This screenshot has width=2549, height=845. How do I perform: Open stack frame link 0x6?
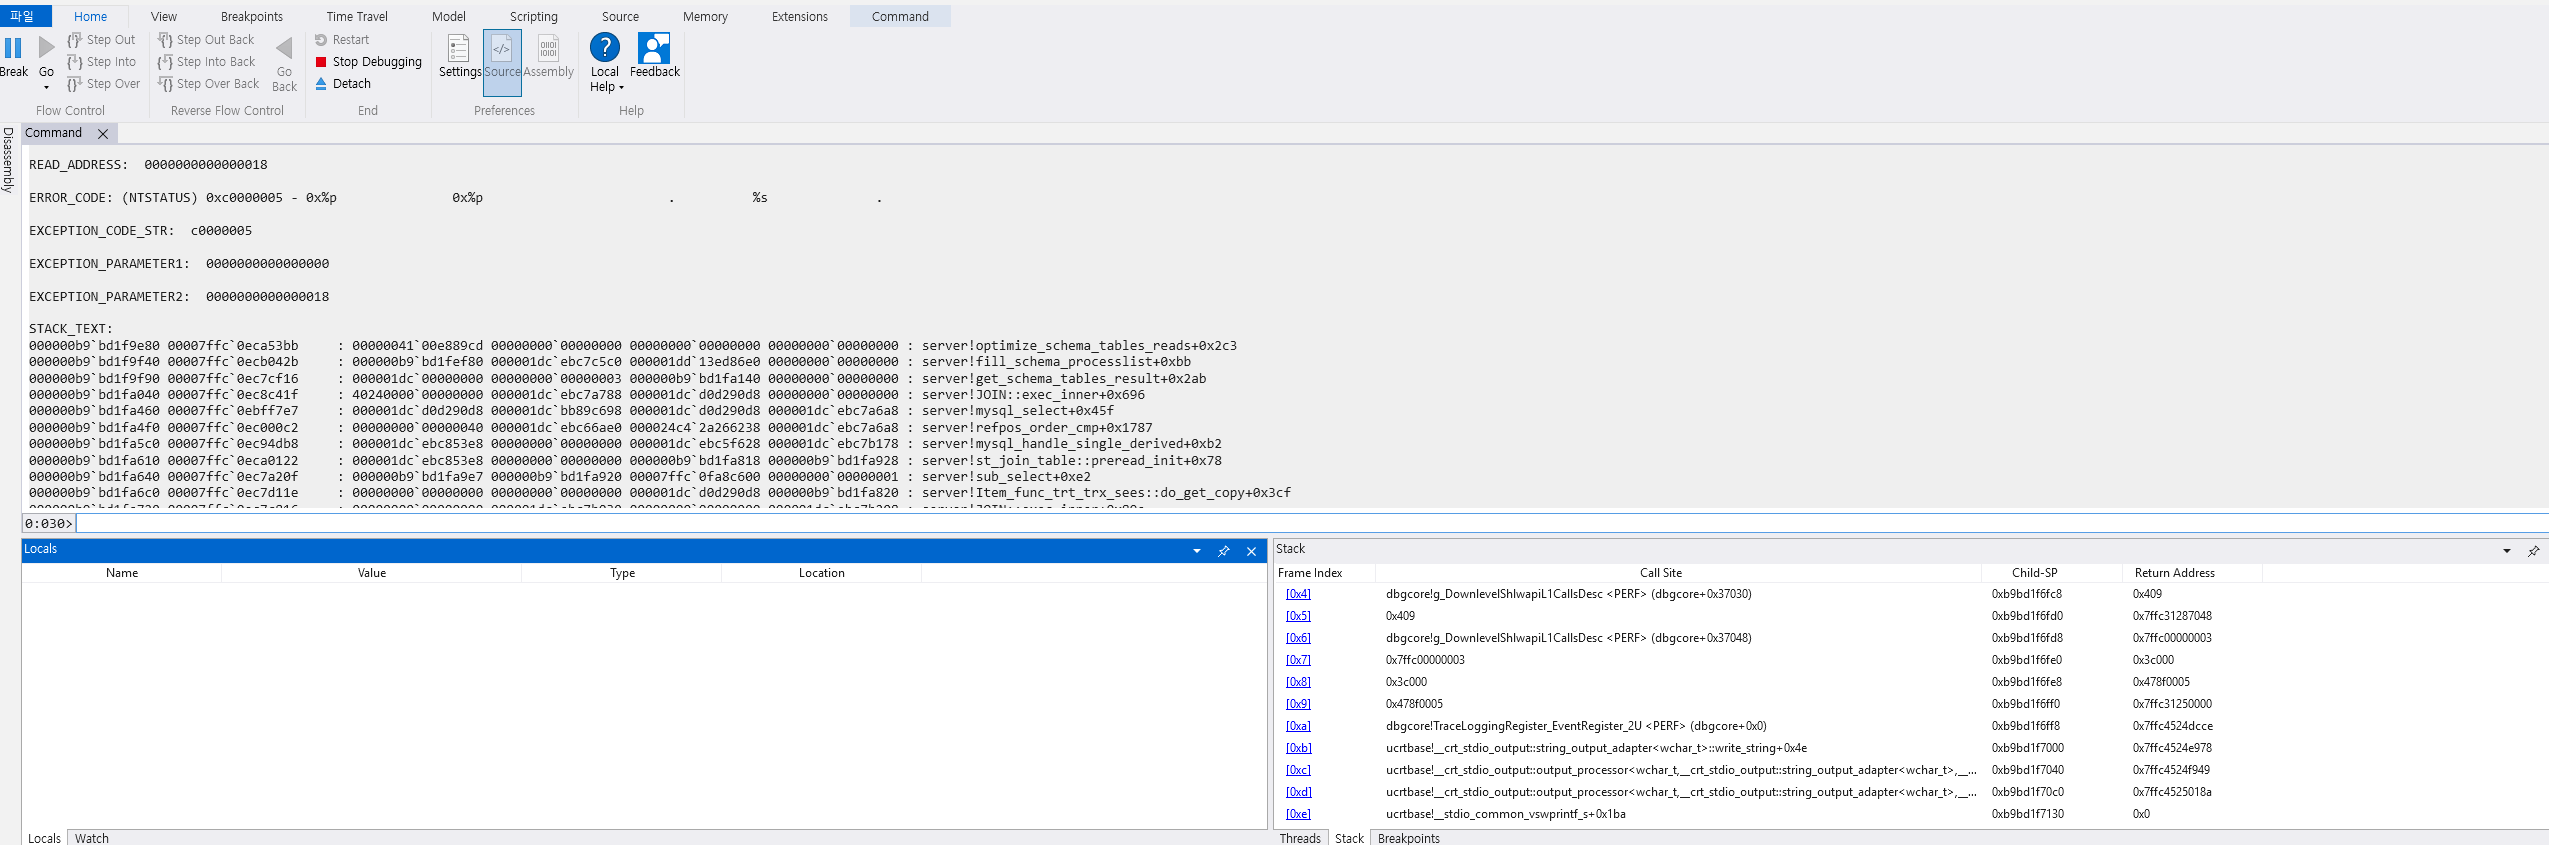(x=1298, y=638)
